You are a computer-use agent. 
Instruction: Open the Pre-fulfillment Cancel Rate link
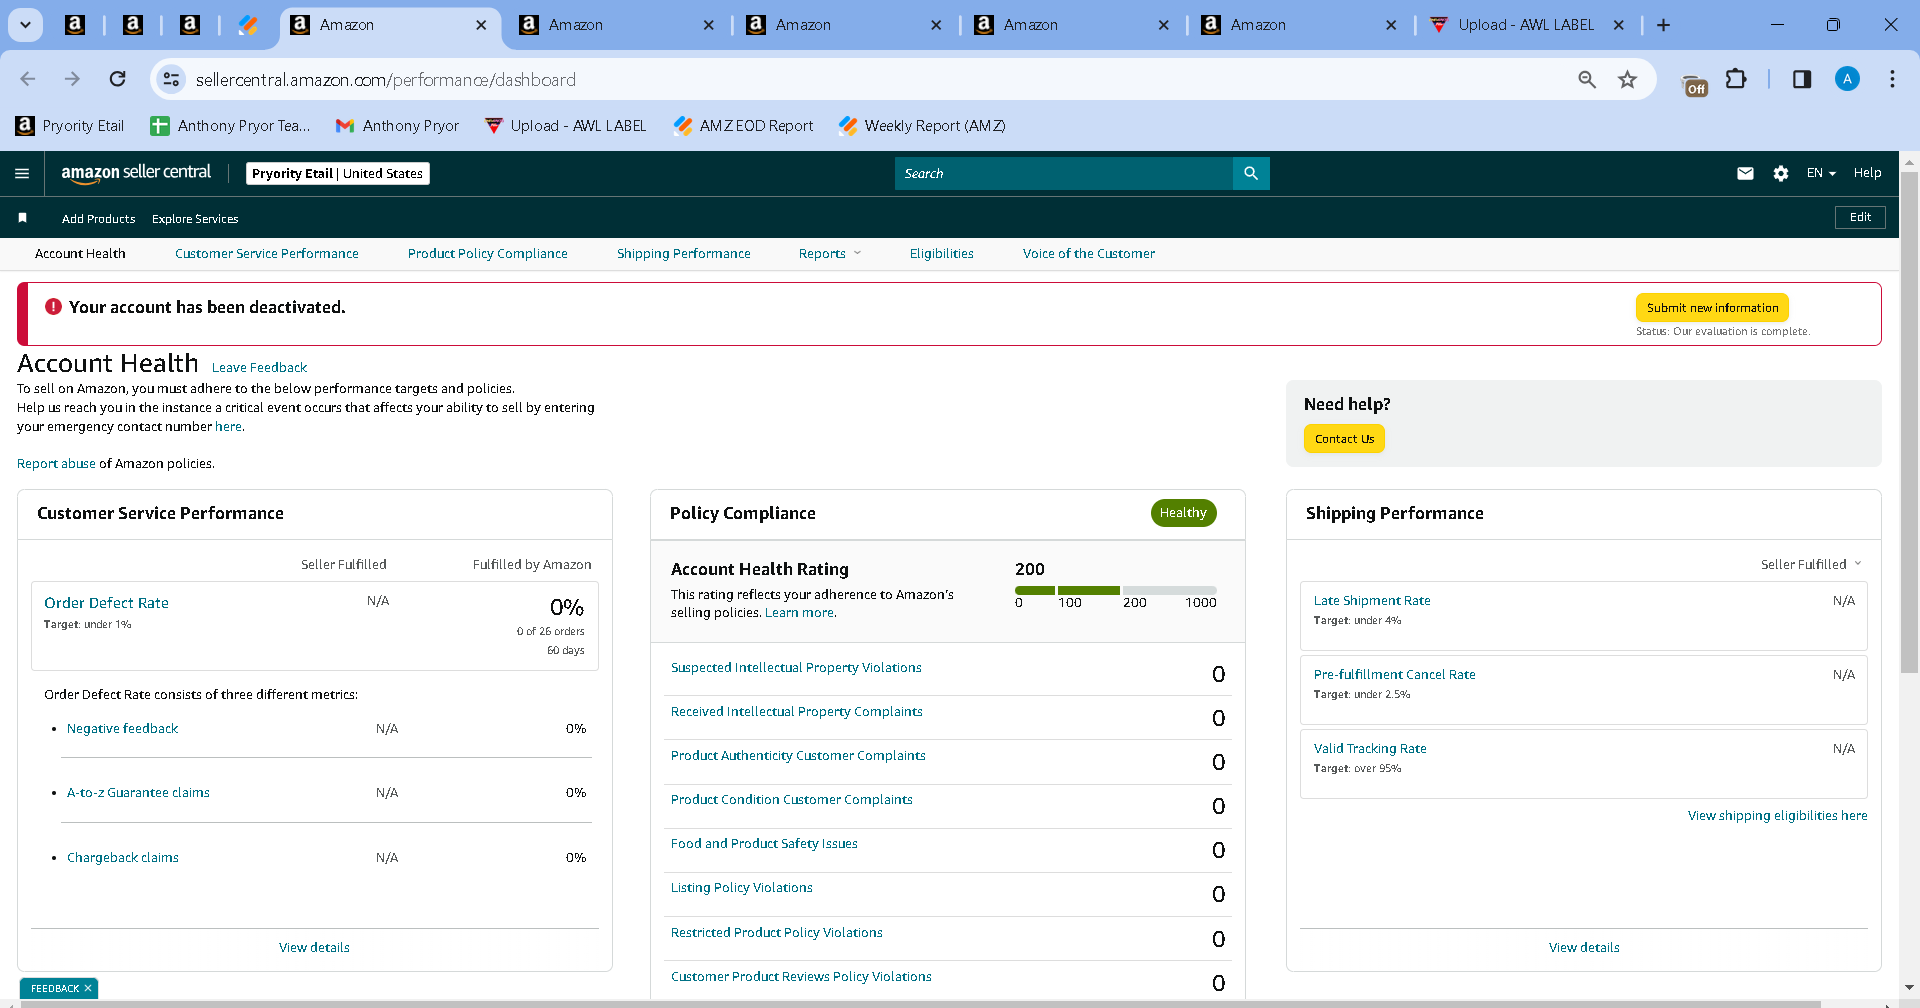tap(1394, 675)
